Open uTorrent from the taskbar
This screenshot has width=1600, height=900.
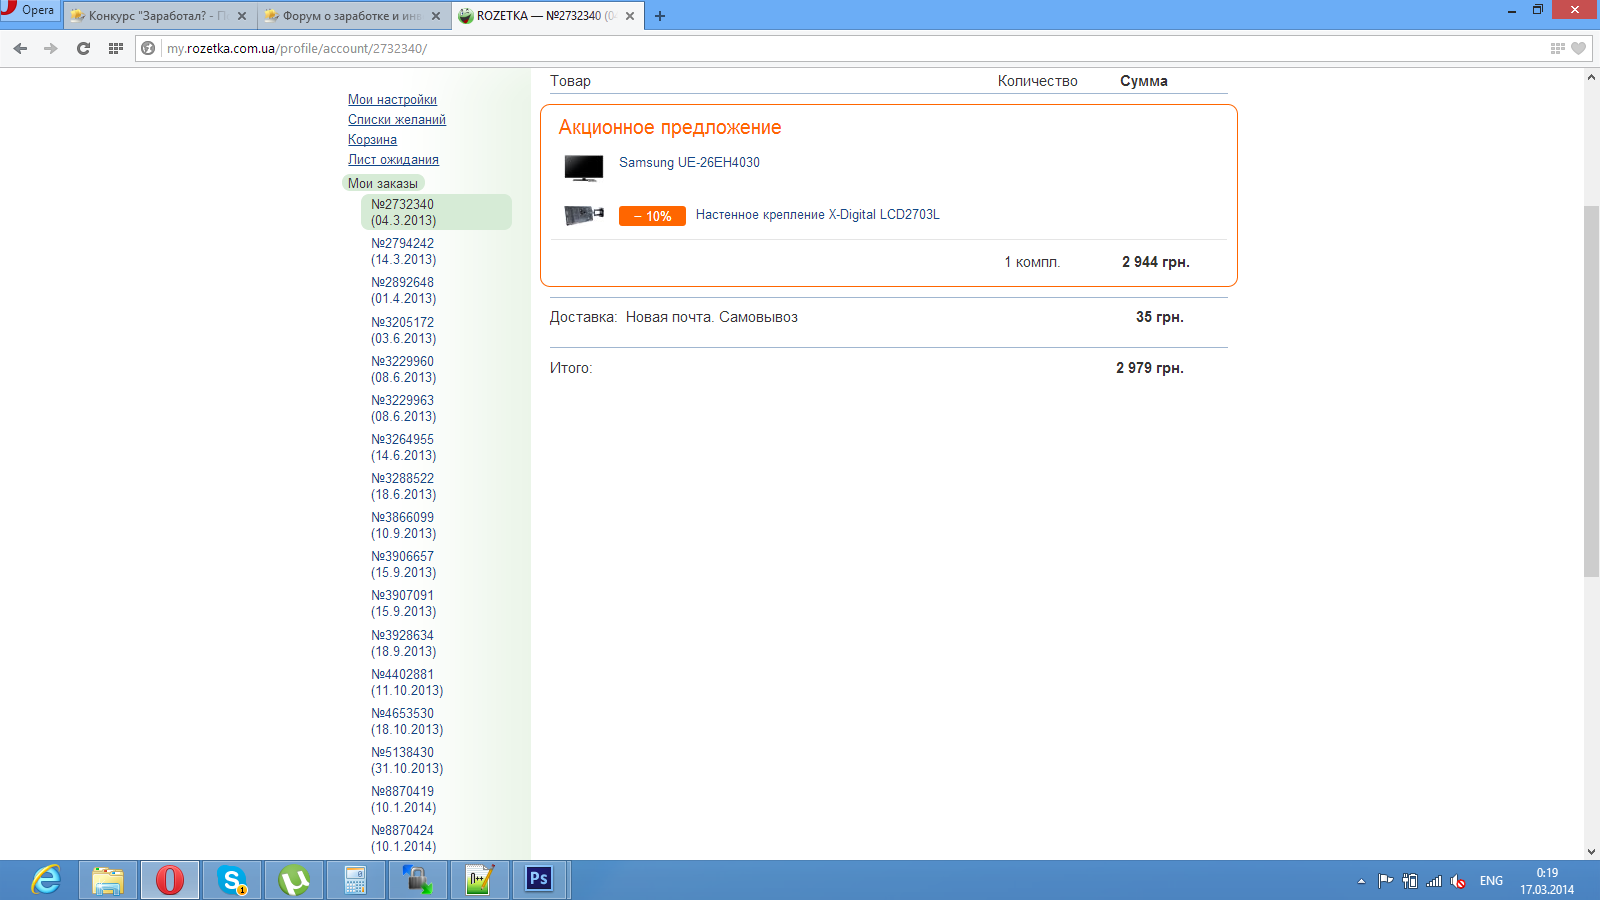(294, 880)
